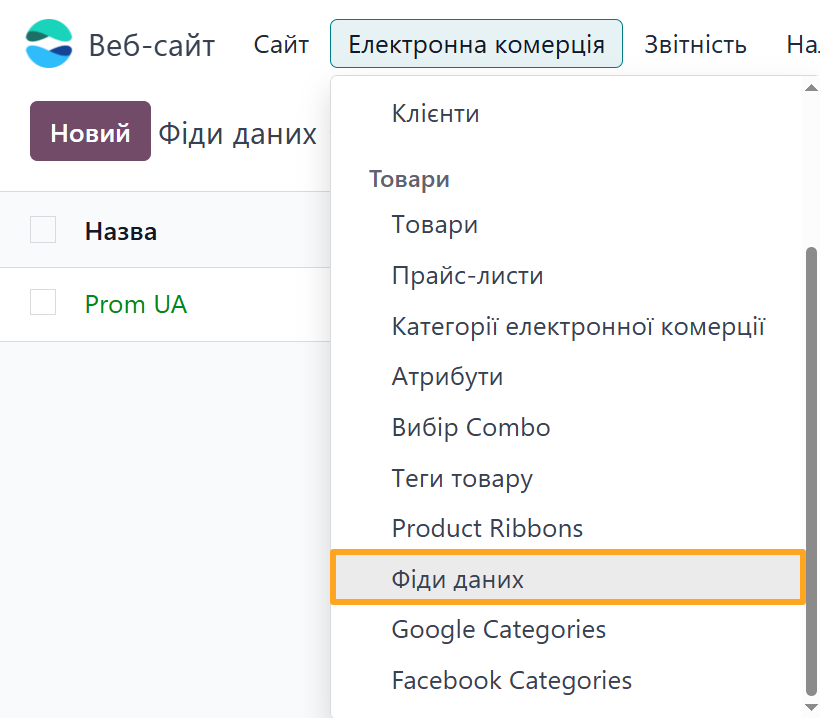
Task: Open Google Categories from the menu
Action: point(499,630)
